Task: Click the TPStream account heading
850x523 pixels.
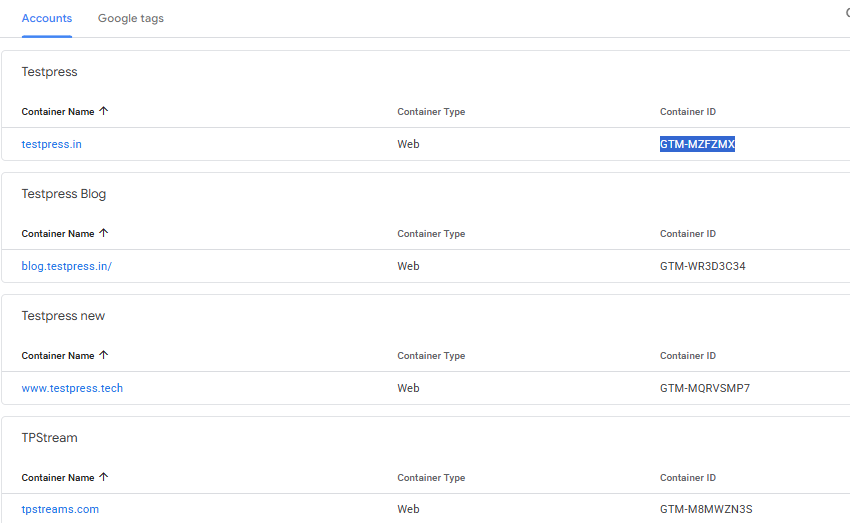Action: (50, 438)
